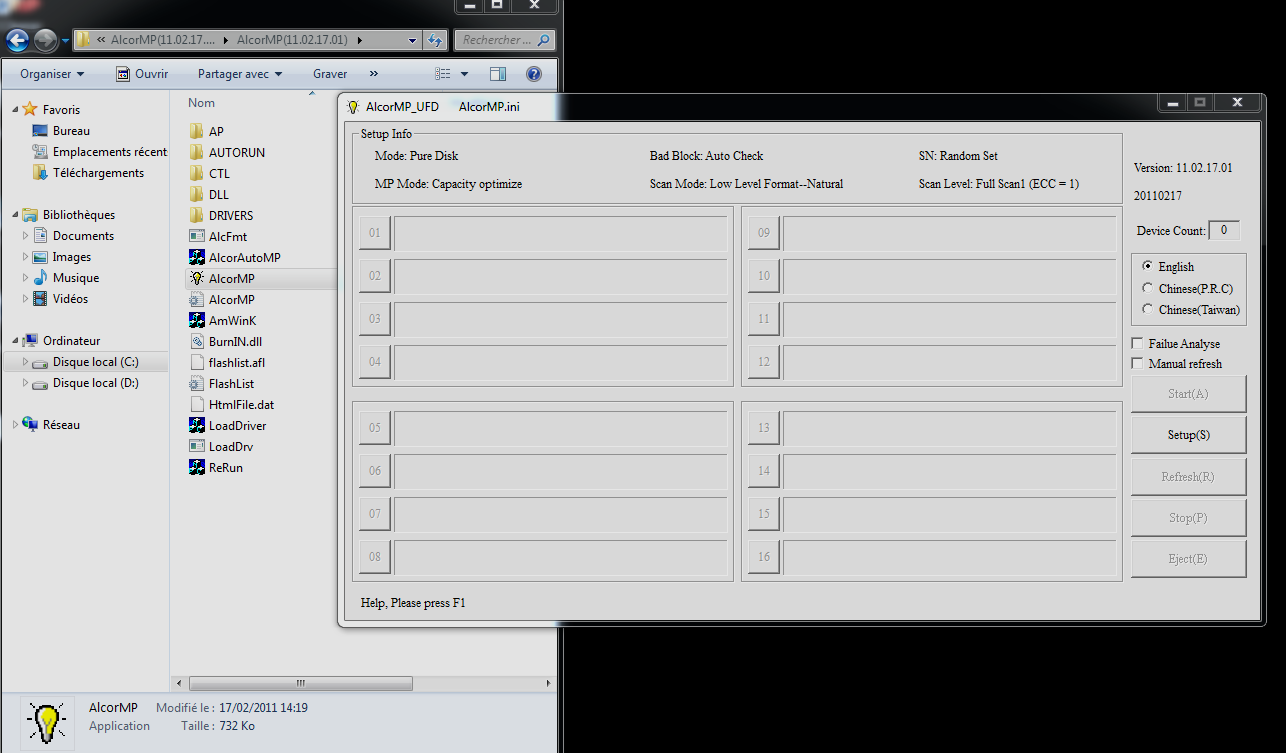Open Explorer help question mark icon
The image size is (1286, 753).
[x=534, y=74]
